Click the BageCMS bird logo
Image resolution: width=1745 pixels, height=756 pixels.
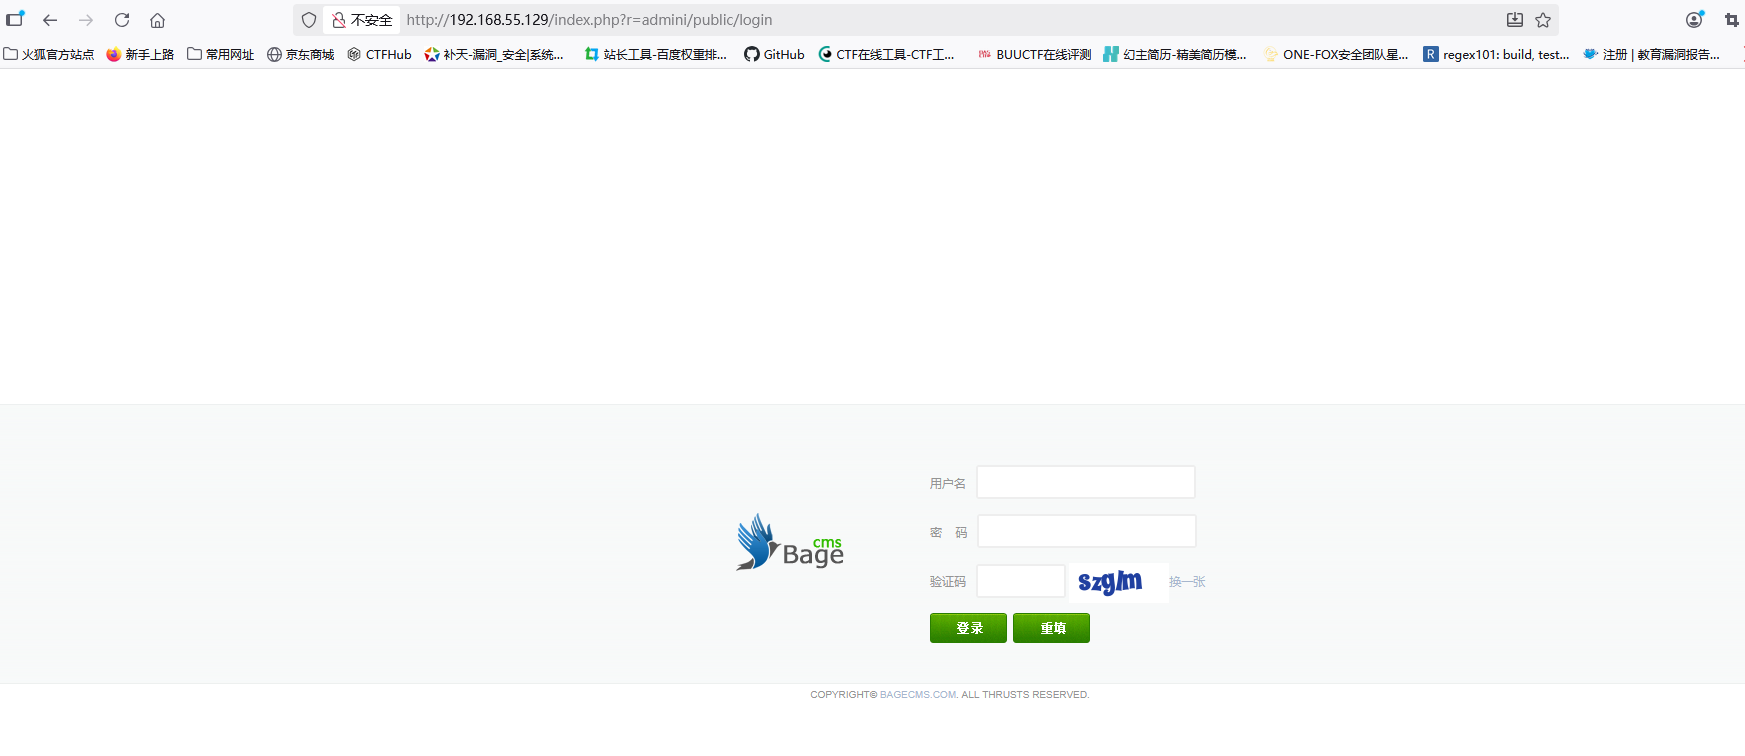coord(790,542)
